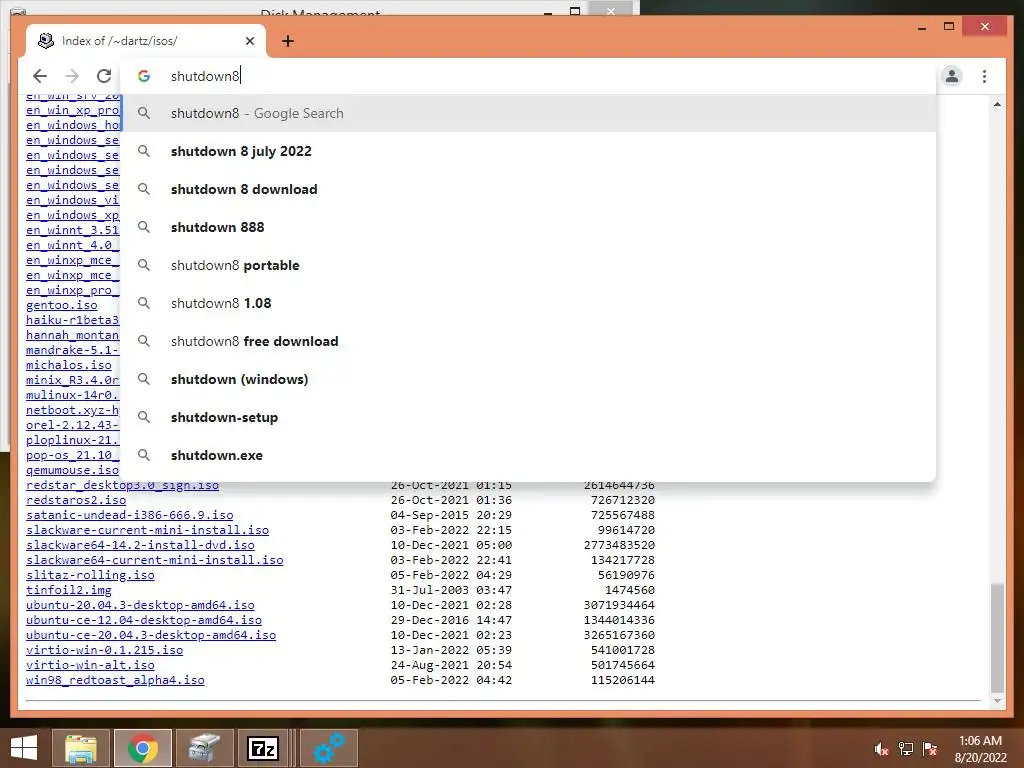Open ubuntu-ce-12.04-desktop-amd64.iso link
The width and height of the screenshot is (1024, 768).
point(144,620)
